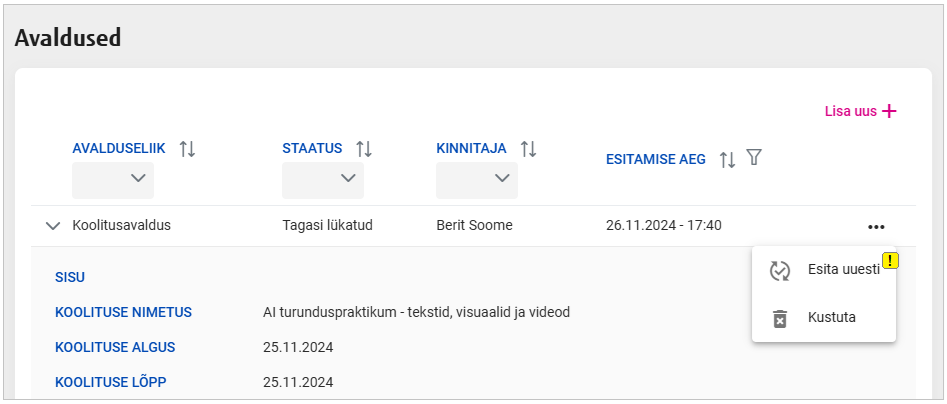Click the Avalduseliik column header text
This screenshot has width=947, height=404.
[x=118, y=148]
